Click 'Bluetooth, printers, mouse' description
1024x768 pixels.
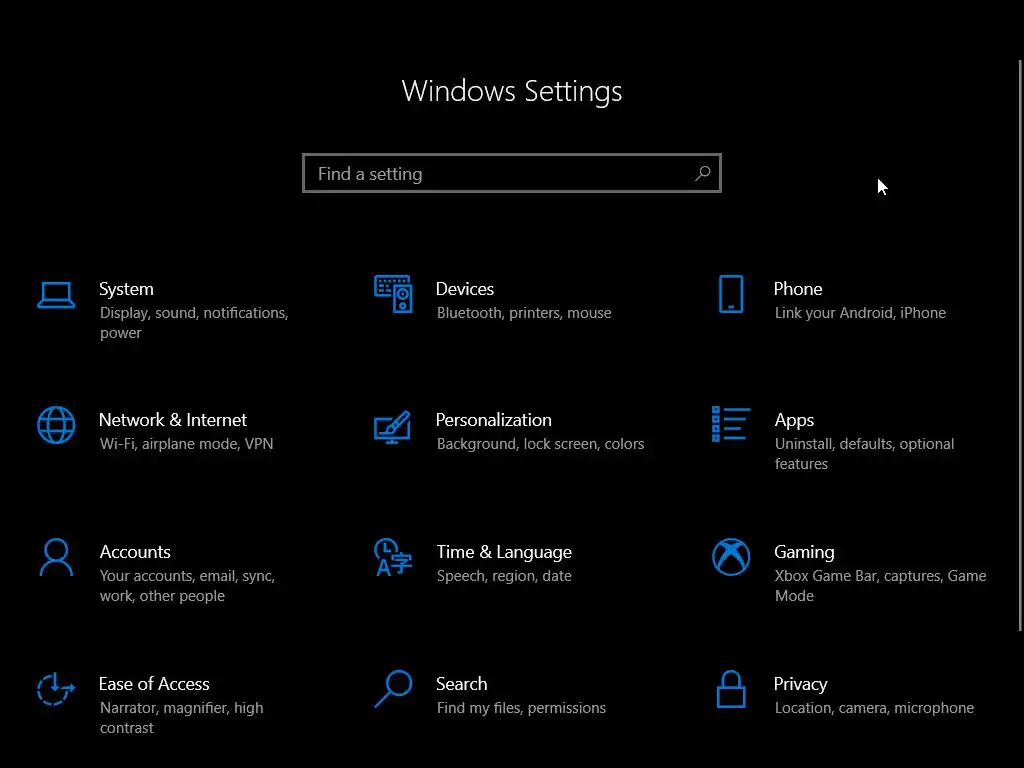click(x=524, y=313)
